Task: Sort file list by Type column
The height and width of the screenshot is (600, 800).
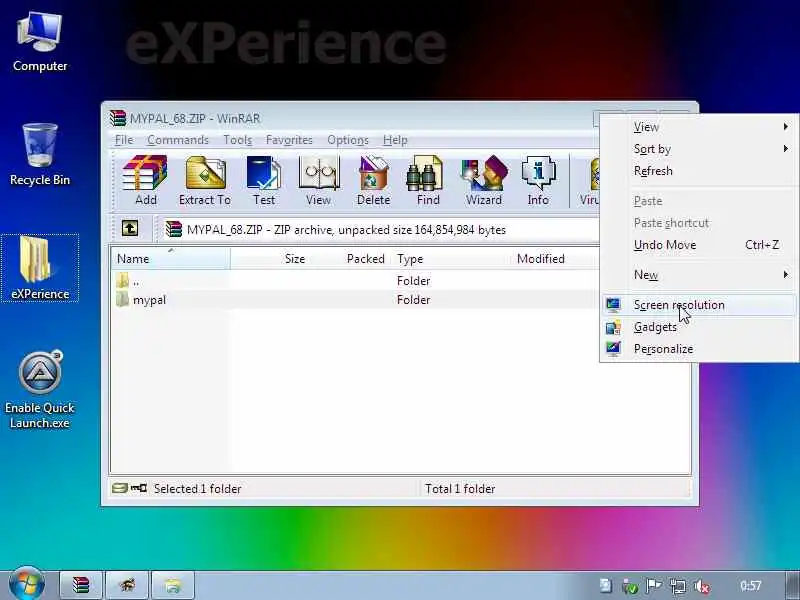Action: click(452, 259)
